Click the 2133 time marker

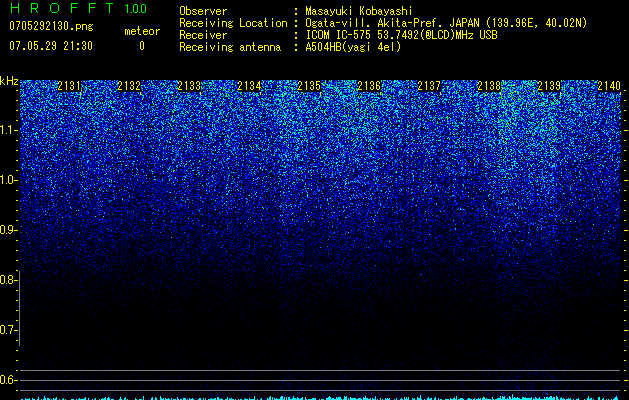click(x=189, y=86)
